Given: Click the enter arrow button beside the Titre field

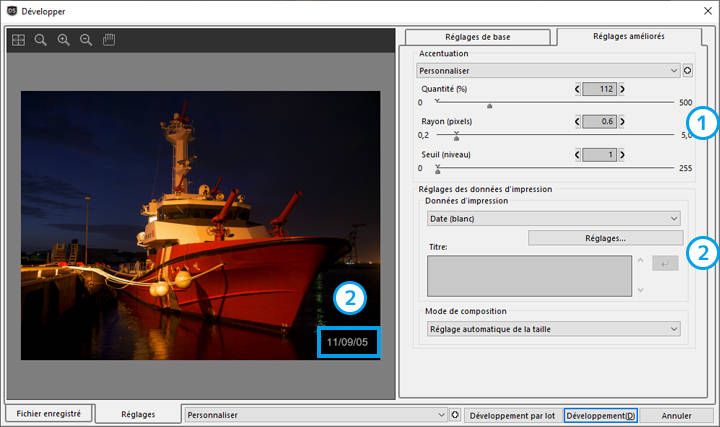Looking at the screenshot, I should pos(664,264).
